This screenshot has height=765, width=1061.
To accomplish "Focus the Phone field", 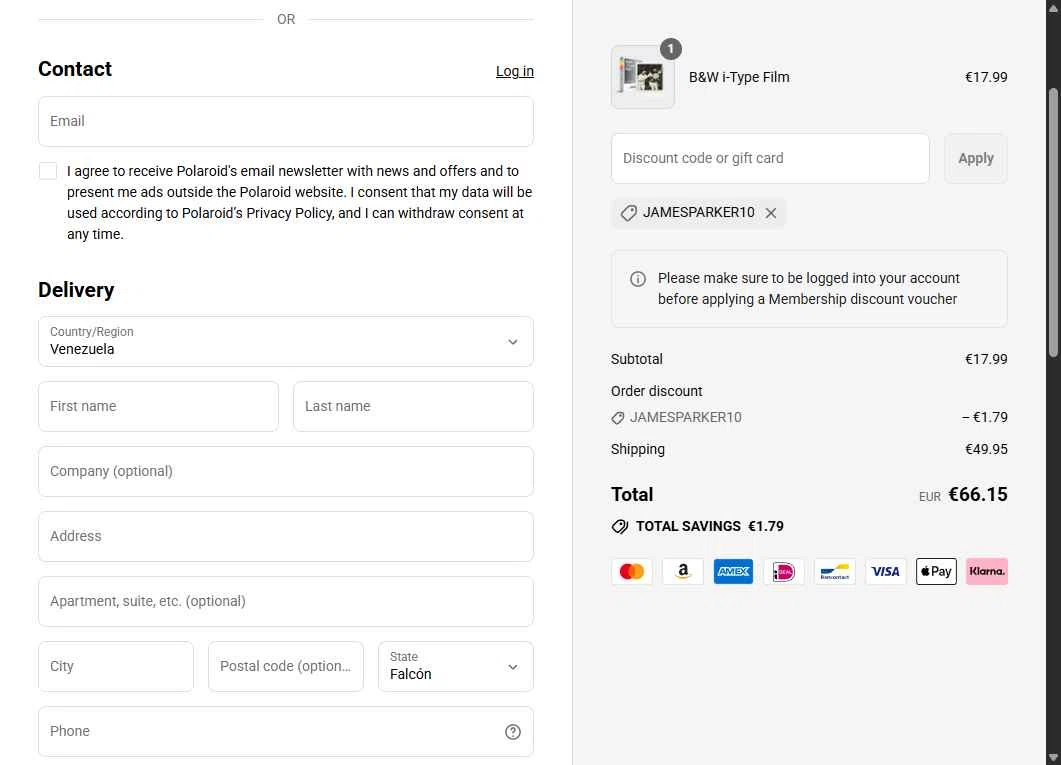I will click(286, 731).
